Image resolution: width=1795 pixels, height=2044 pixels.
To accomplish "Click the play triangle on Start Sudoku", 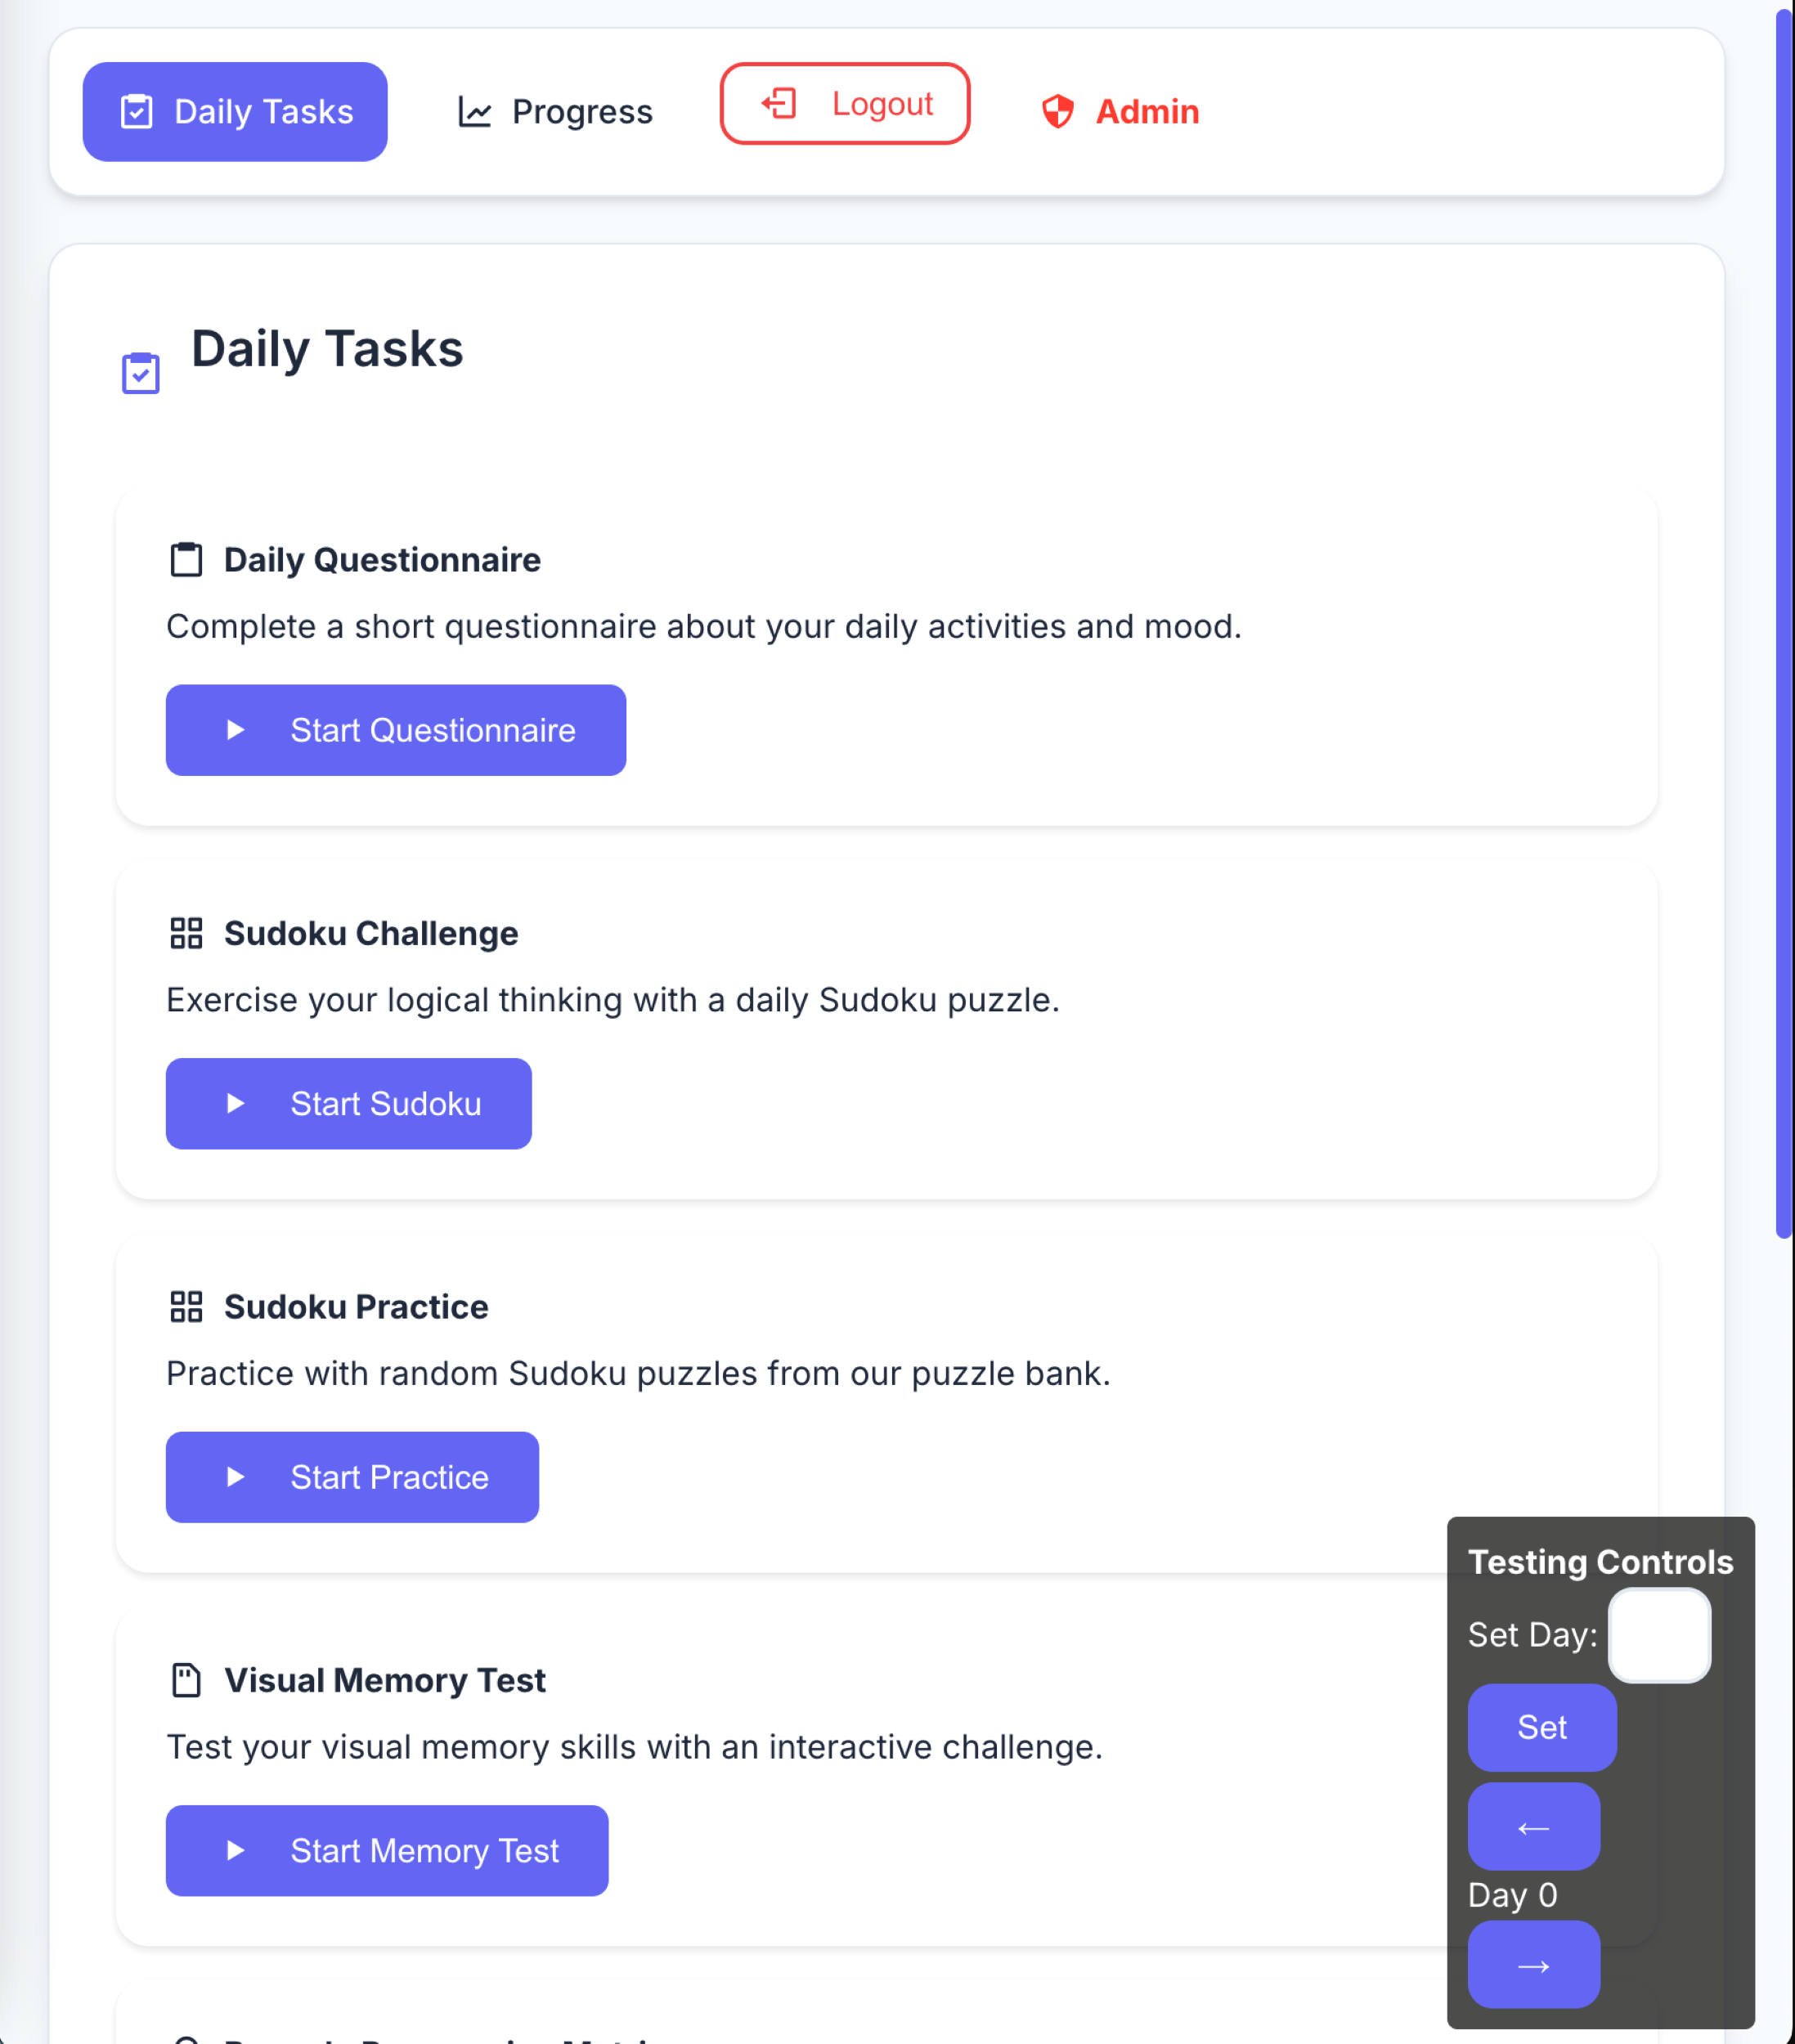I will pyautogui.click(x=235, y=1103).
